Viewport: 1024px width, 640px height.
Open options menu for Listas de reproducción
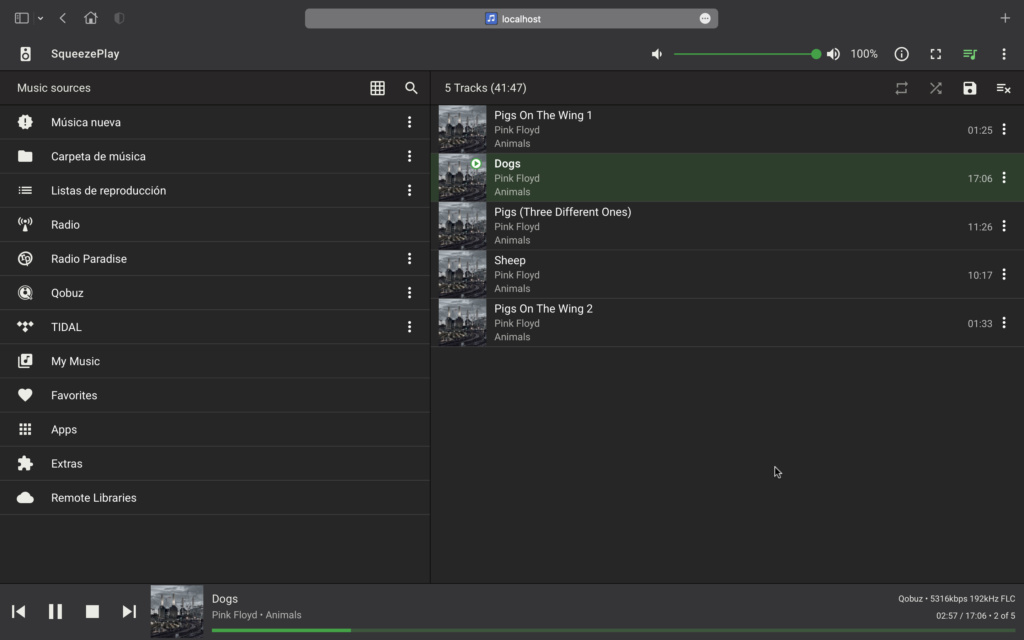(409, 191)
